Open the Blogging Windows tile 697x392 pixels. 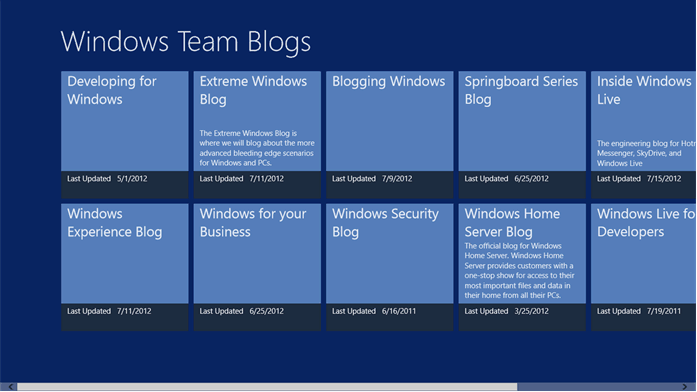coord(389,135)
